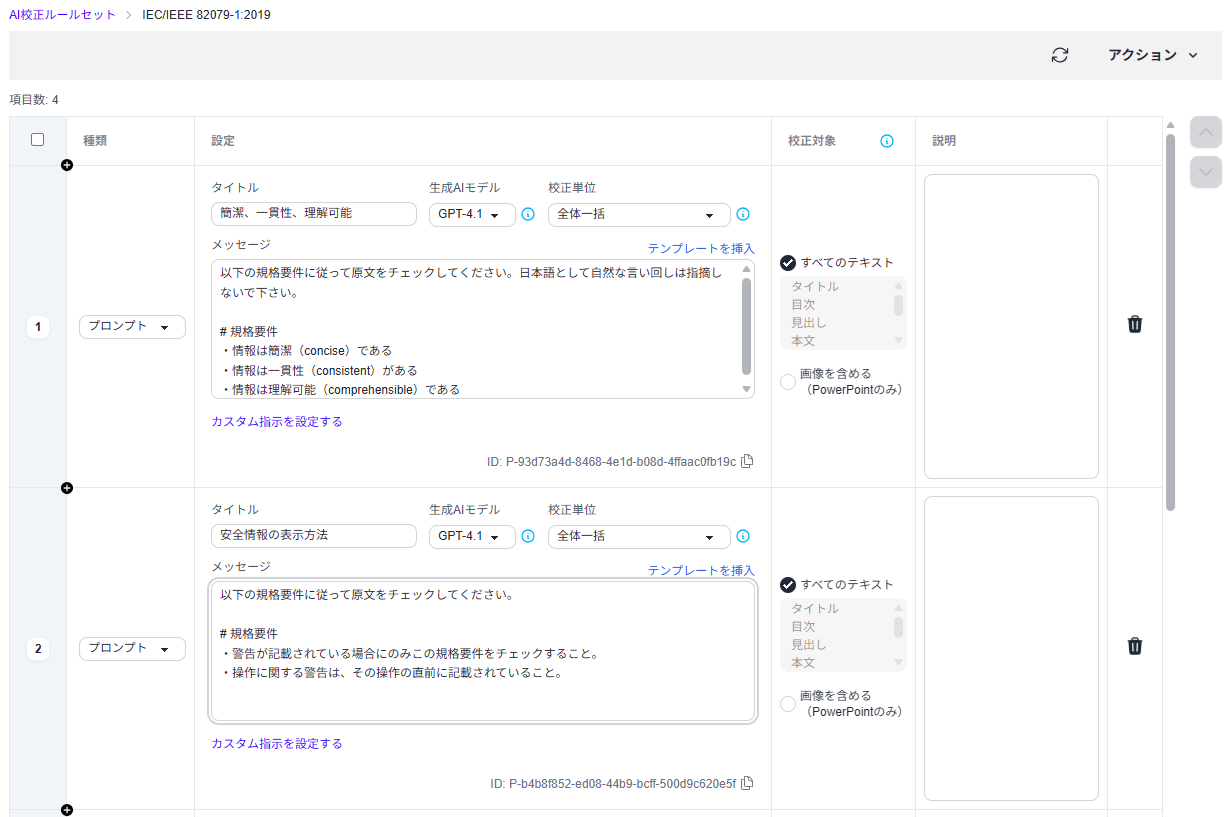This screenshot has height=817, width=1229.
Task: Delete row 1 with the trash icon
Action: pyautogui.click(x=1135, y=324)
